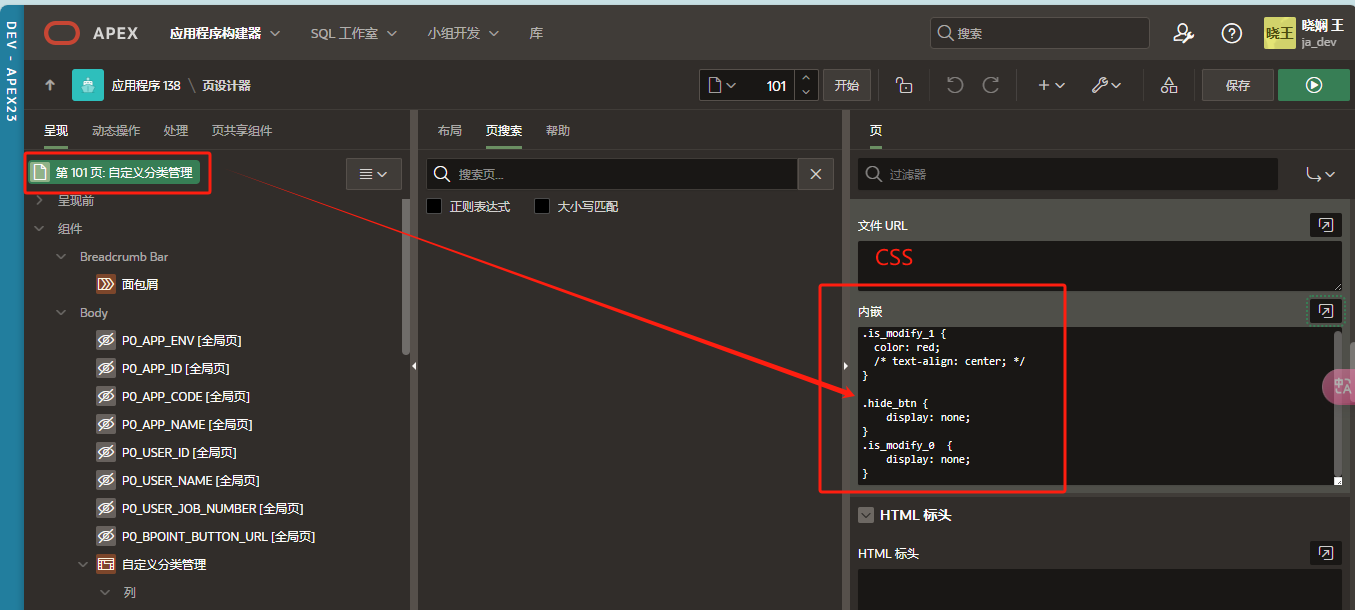The height and width of the screenshot is (610, 1355).
Task: Collapse the left pane splitter arrow
Action: tap(414, 367)
